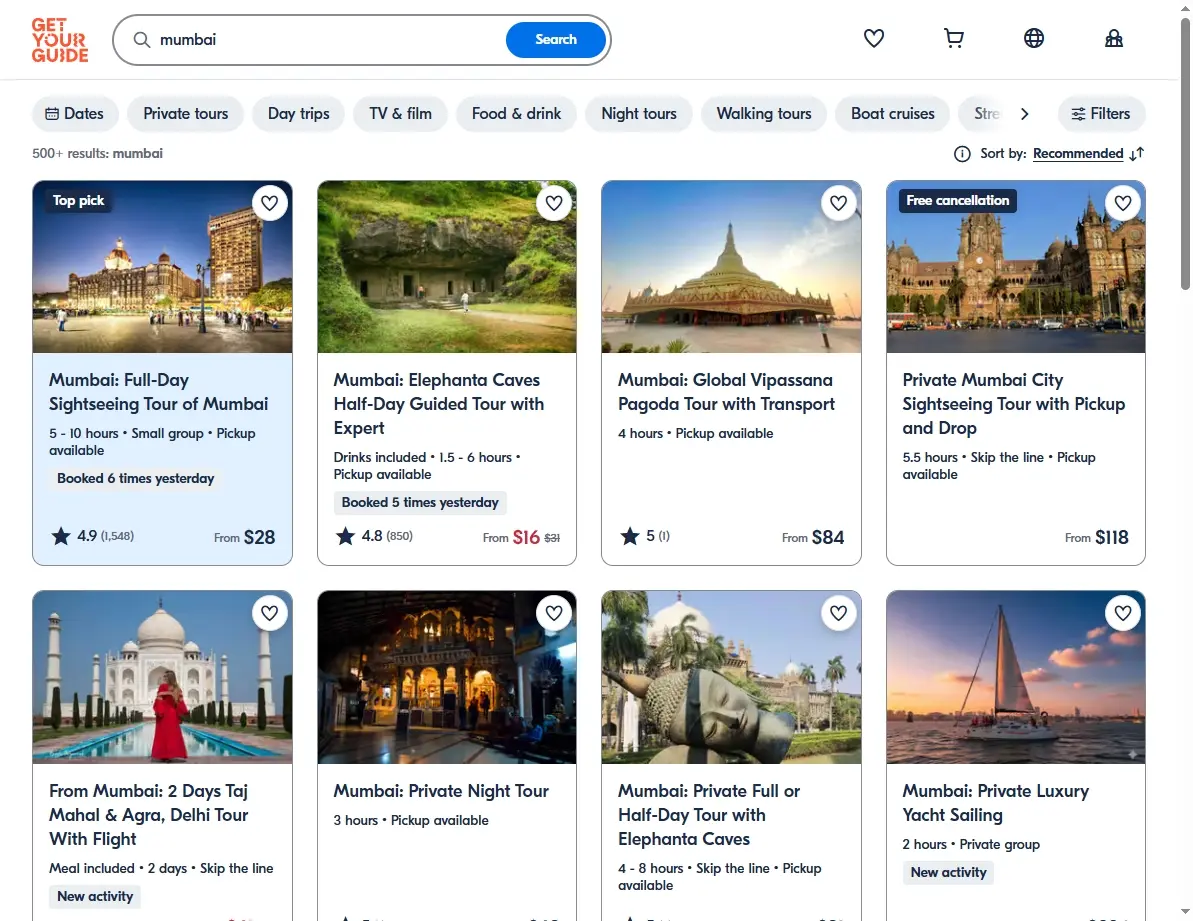Viewport: 1193px width, 921px height.
Task: Filter by Walking tours
Action: coord(764,114)
